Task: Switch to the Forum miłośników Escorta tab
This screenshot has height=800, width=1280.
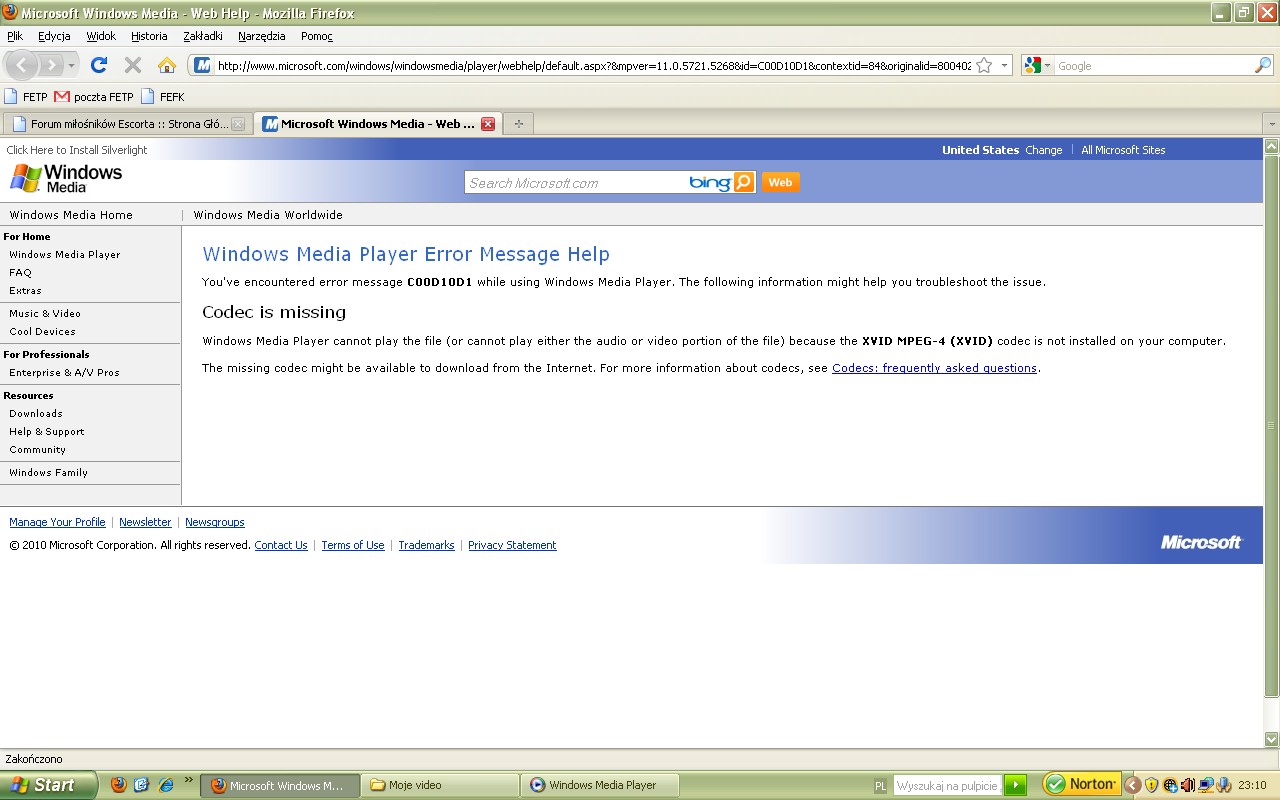Action: coord(125,124)
